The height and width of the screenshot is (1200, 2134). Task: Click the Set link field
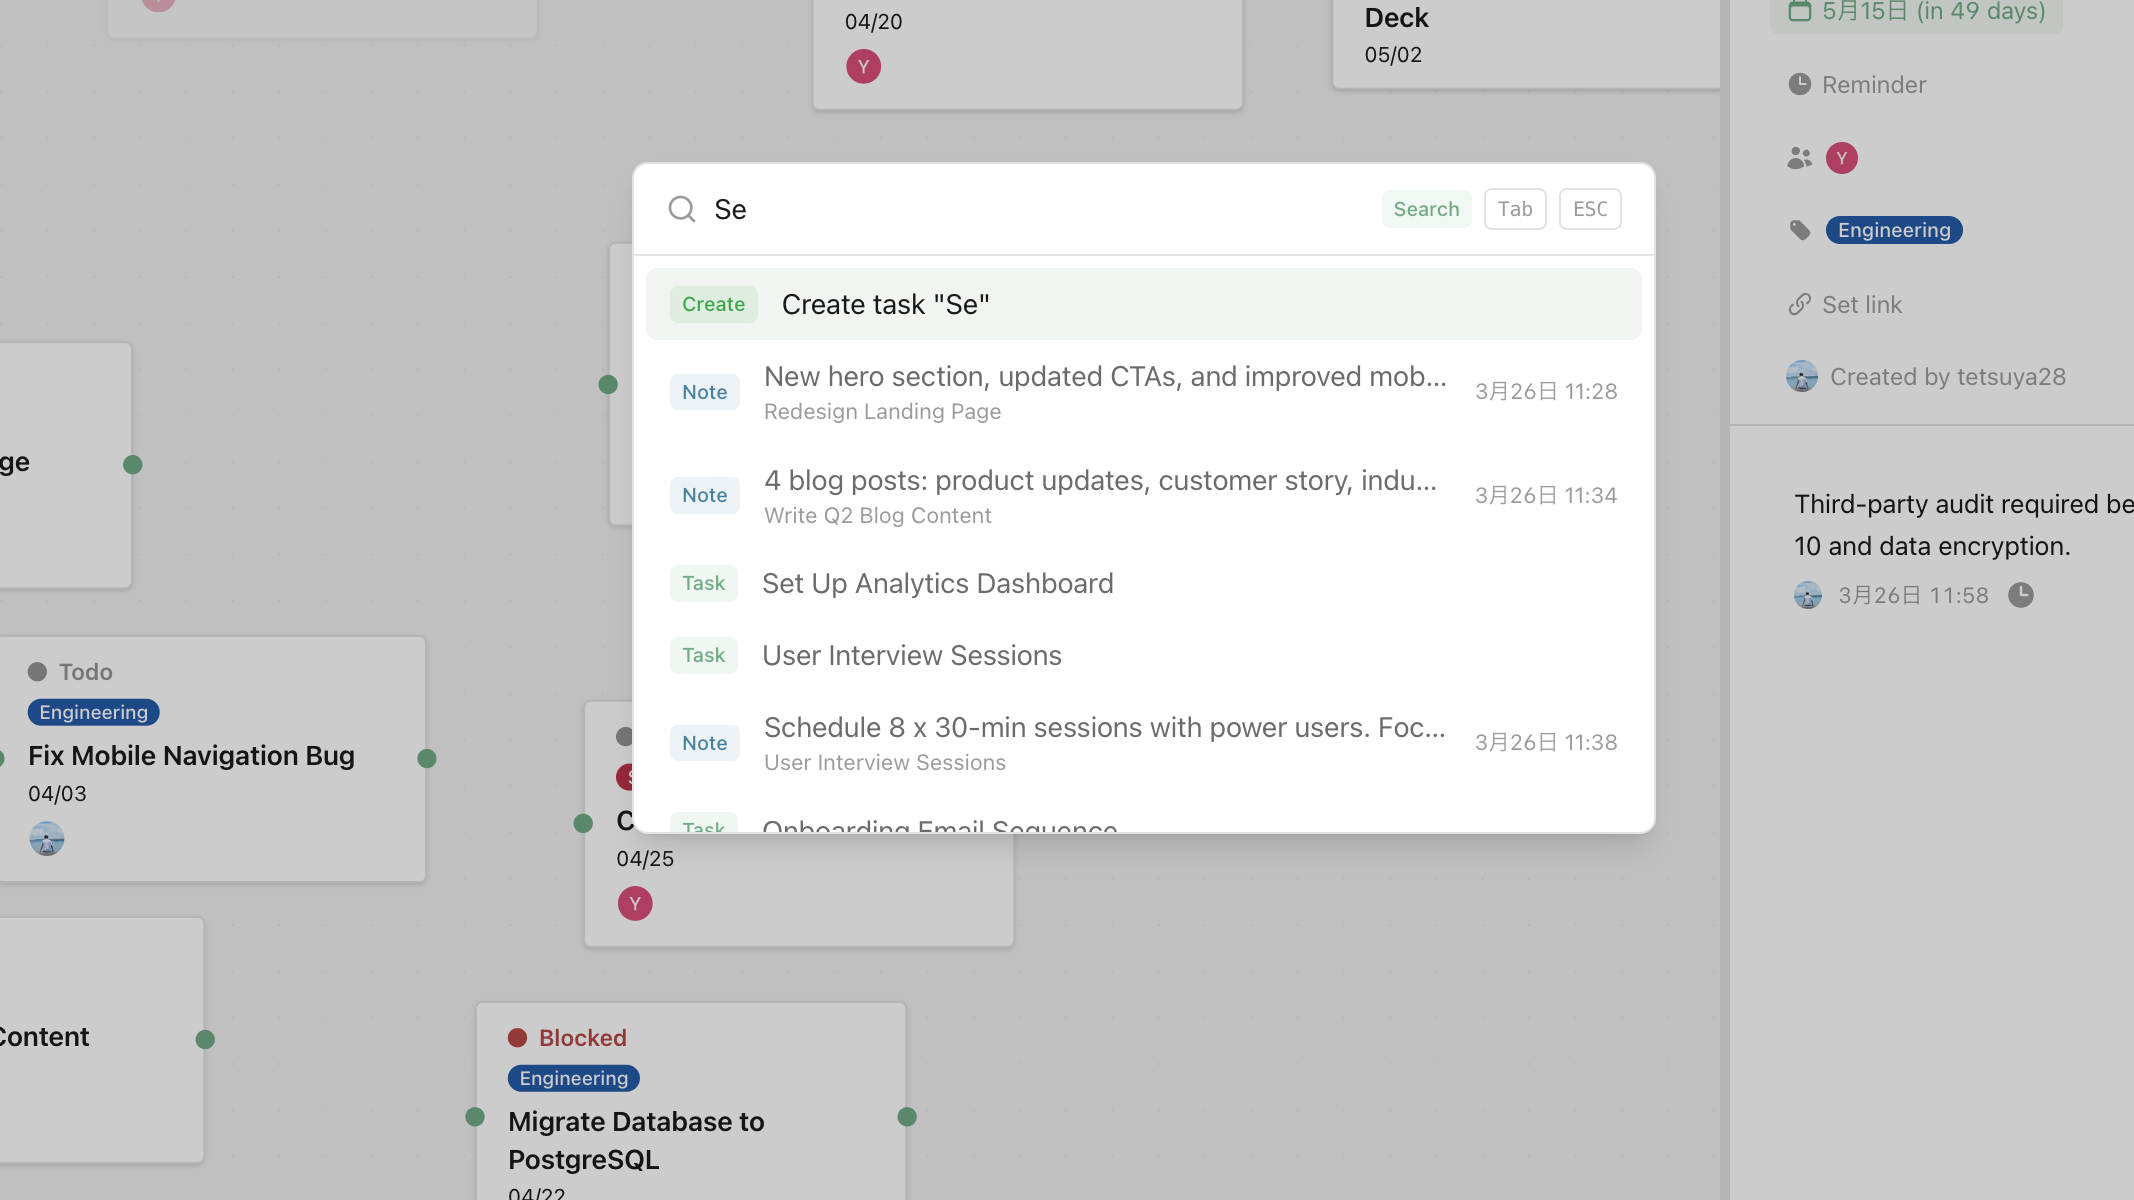click(1861, 304)
